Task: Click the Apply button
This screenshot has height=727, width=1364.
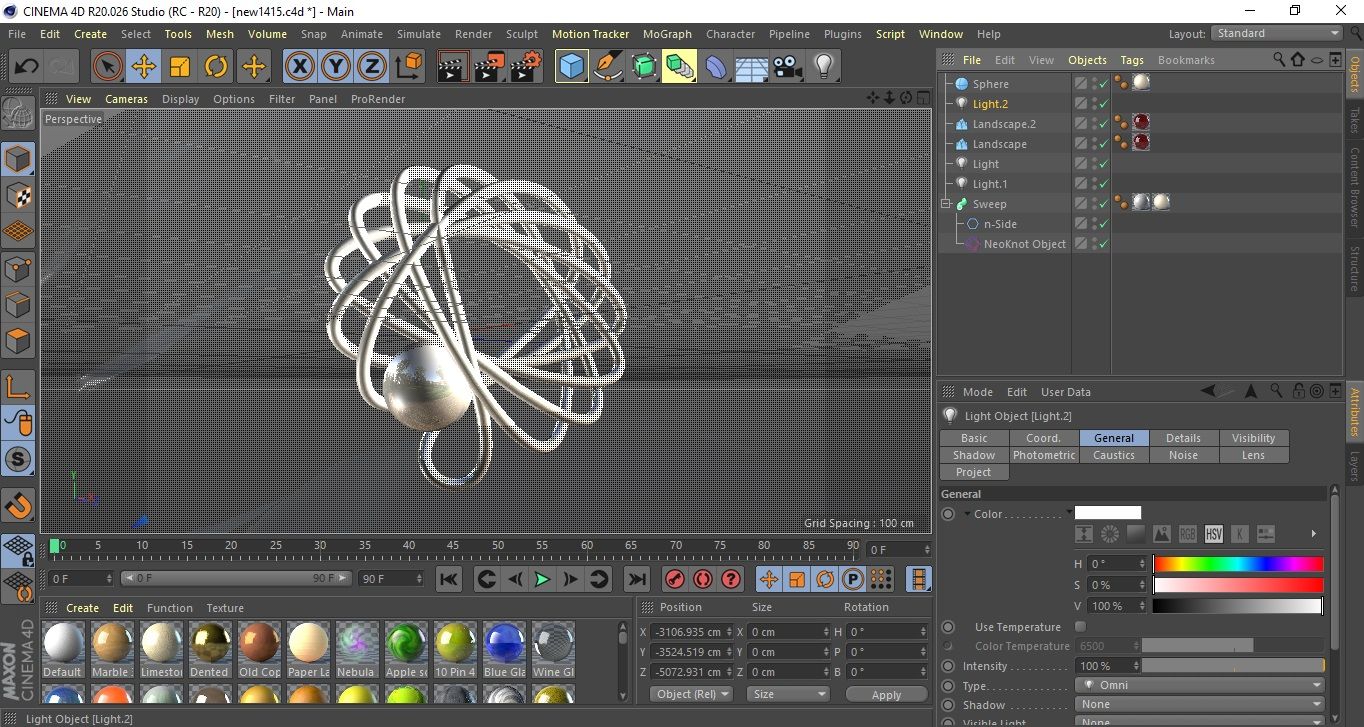Action: (886, 694)
